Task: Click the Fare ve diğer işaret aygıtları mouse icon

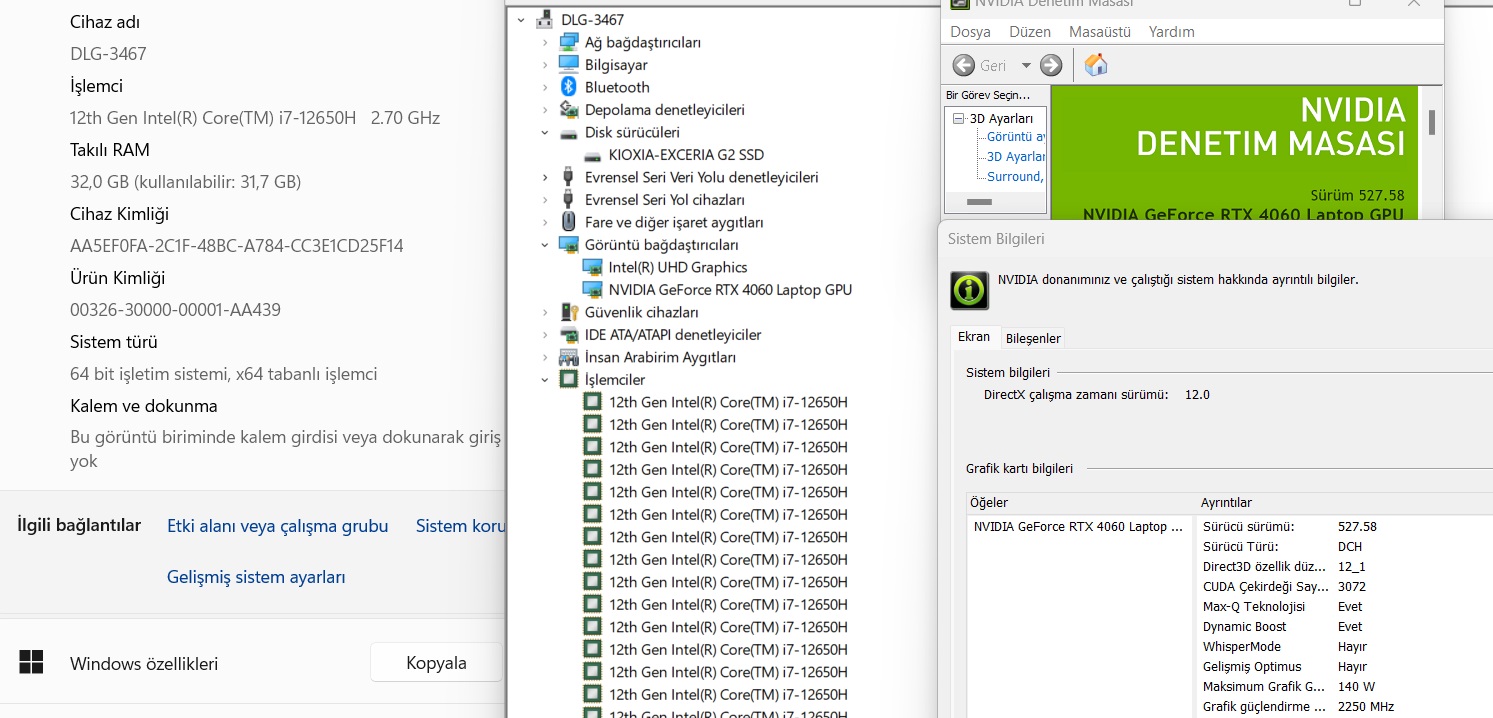Action: pyautogui.click(x=569, y=222)
